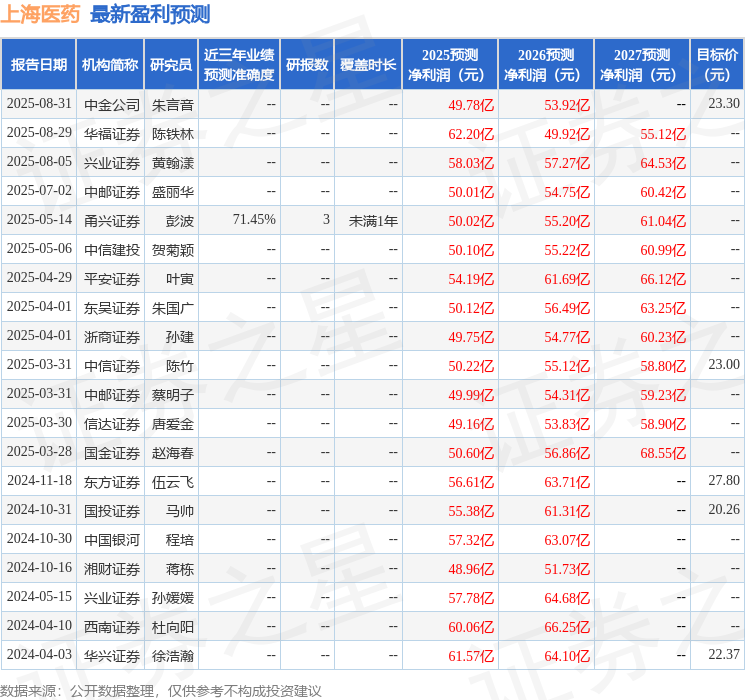Click the 中金公司 institution cell
The image size is (745, 700).
click(112, 105)
